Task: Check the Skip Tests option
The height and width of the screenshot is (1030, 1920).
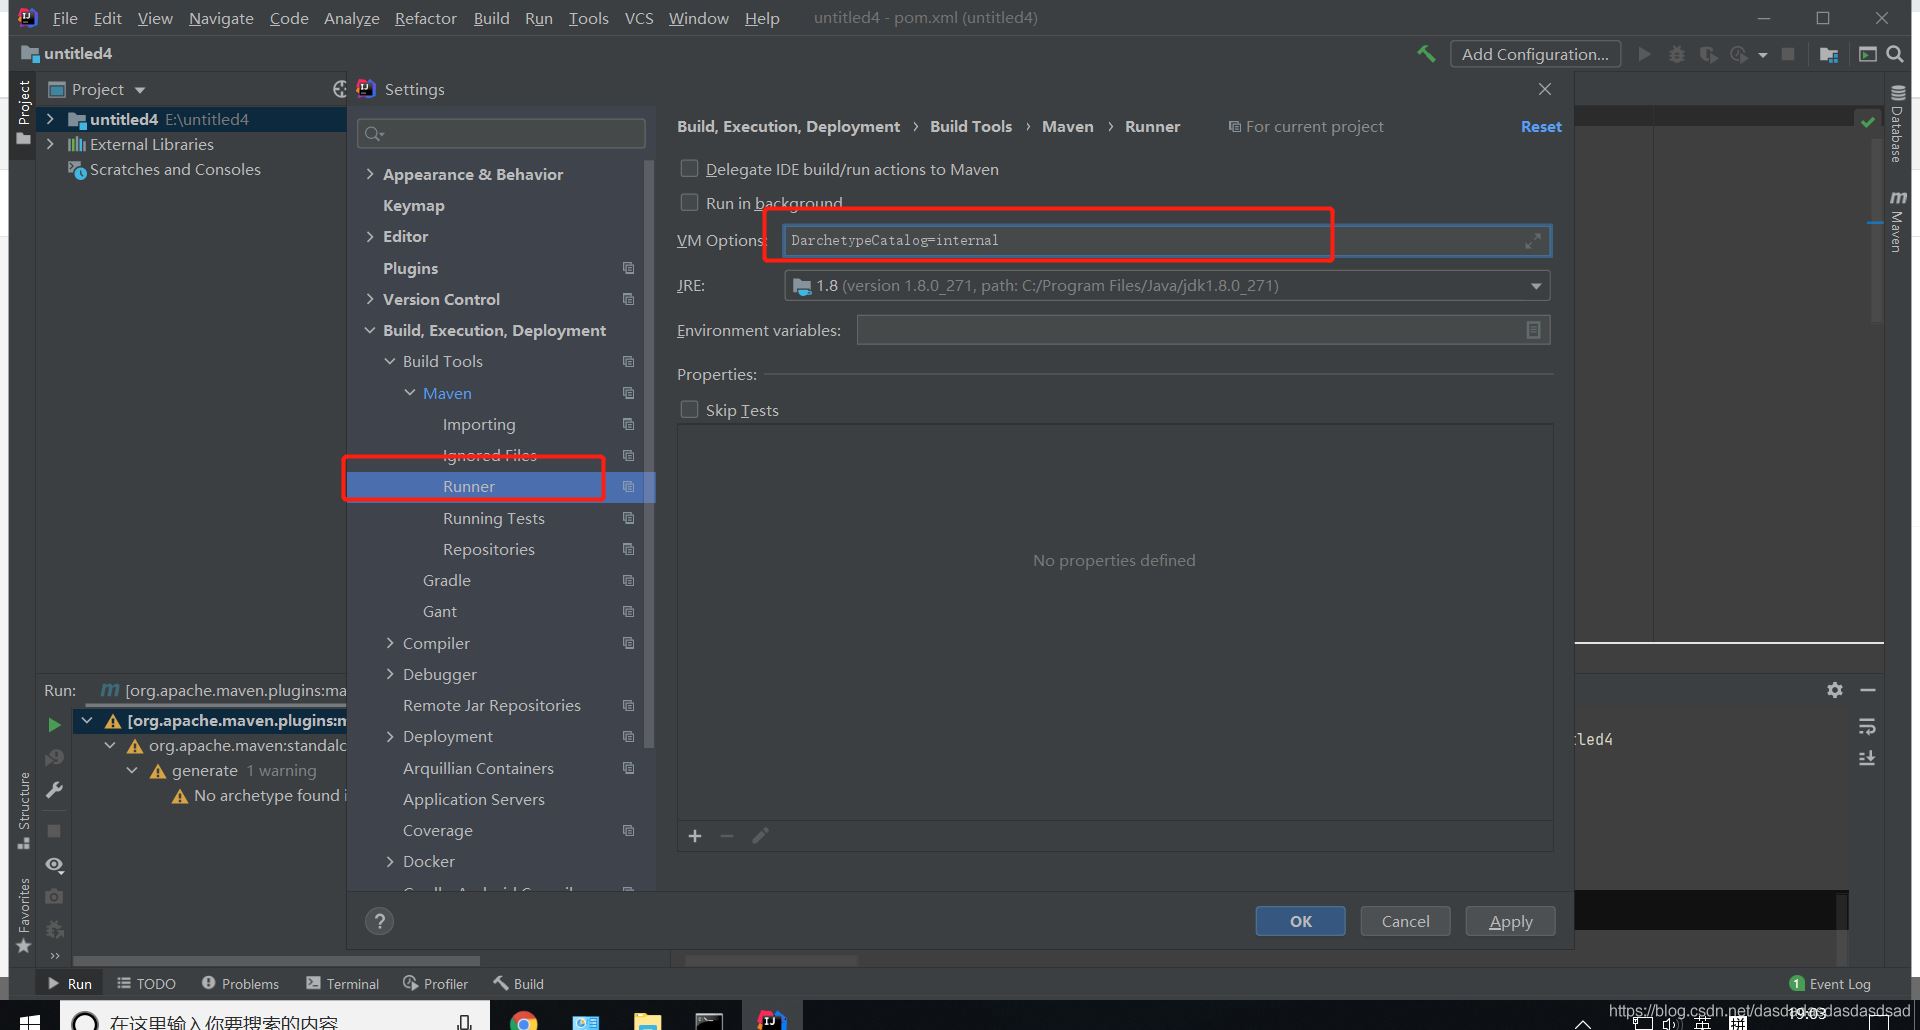Action: pos(689,410)
